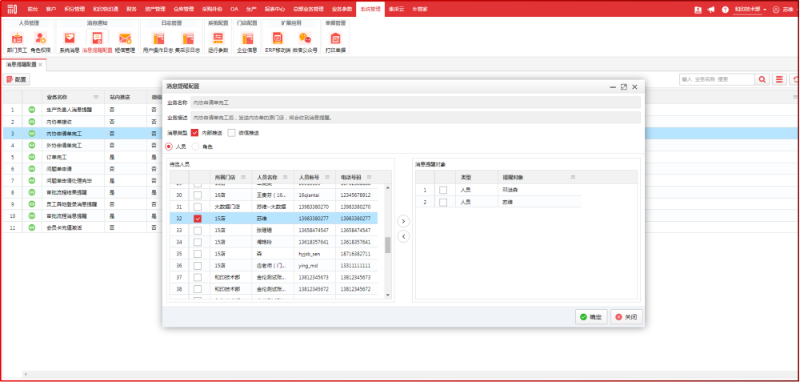Viewport: 800px width, 382px height.
Task: Click the red search magnifier icon
Action: click(x=762, y=80)
